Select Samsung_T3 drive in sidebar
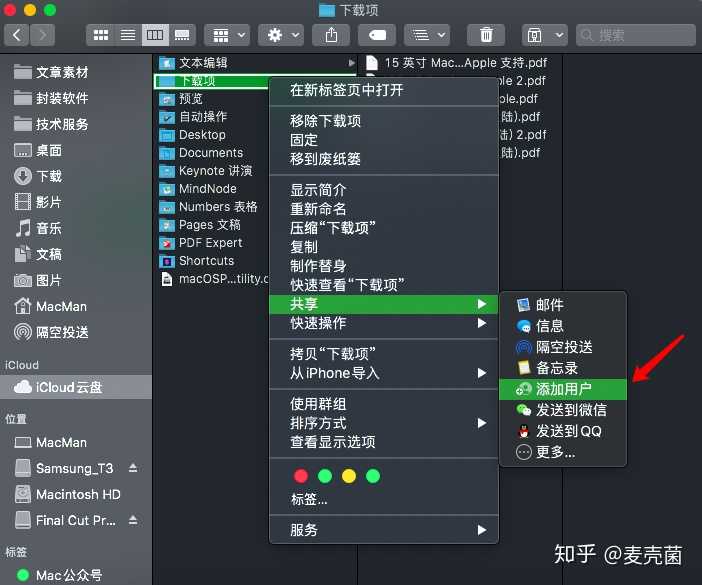Image resolution: width=702 pixels, height=585 pixels. pyautogui.click(x=64, y=469)
